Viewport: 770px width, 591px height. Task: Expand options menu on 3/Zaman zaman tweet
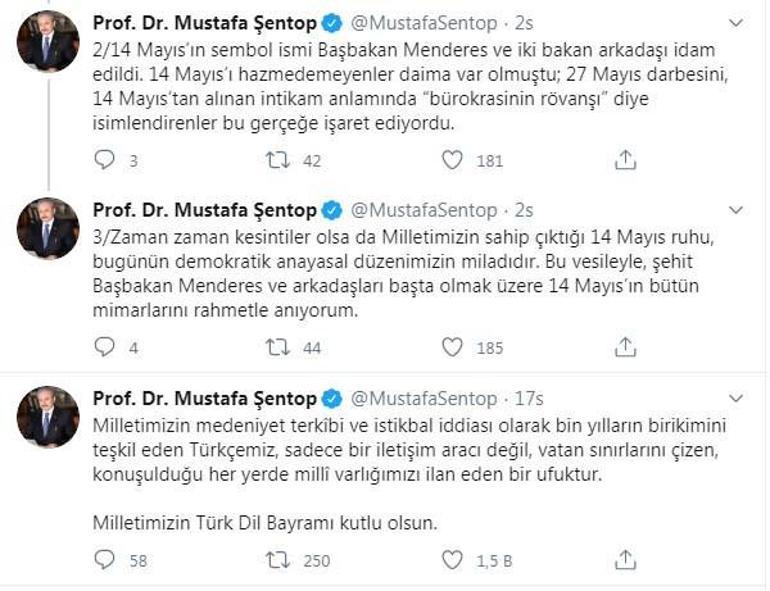tap(738, 210)
